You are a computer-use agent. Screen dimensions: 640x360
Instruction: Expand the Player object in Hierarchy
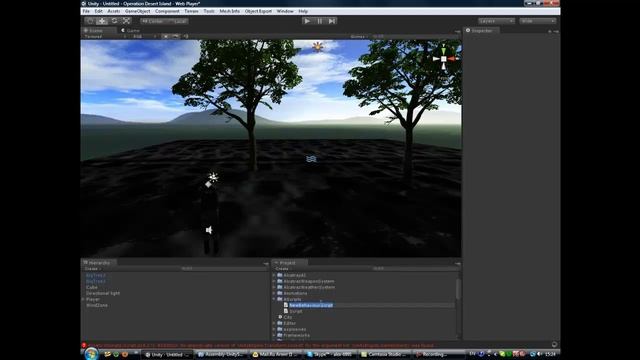coord(83,299)
